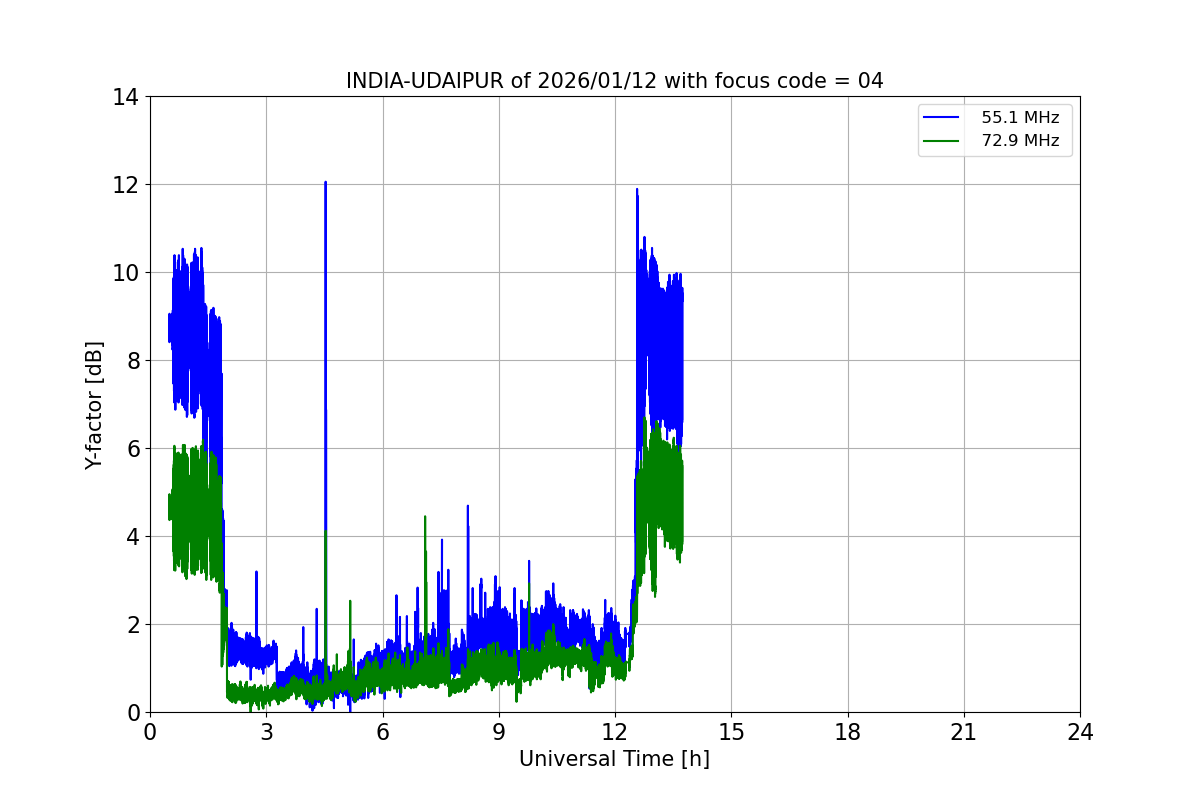Click the green 72.9 MHz legend line
This screenshot has width=1200, height=800.
tap(943, 141)
